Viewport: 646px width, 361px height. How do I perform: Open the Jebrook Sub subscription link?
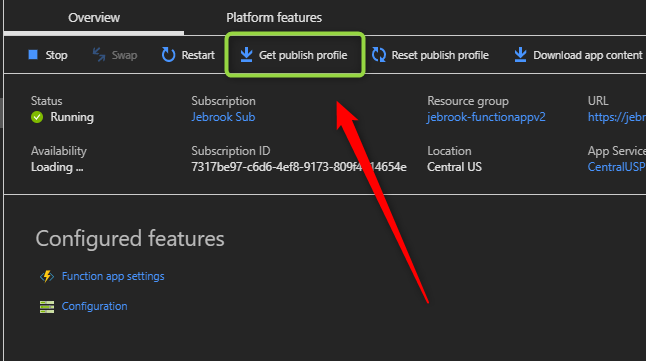click(223, 117)
